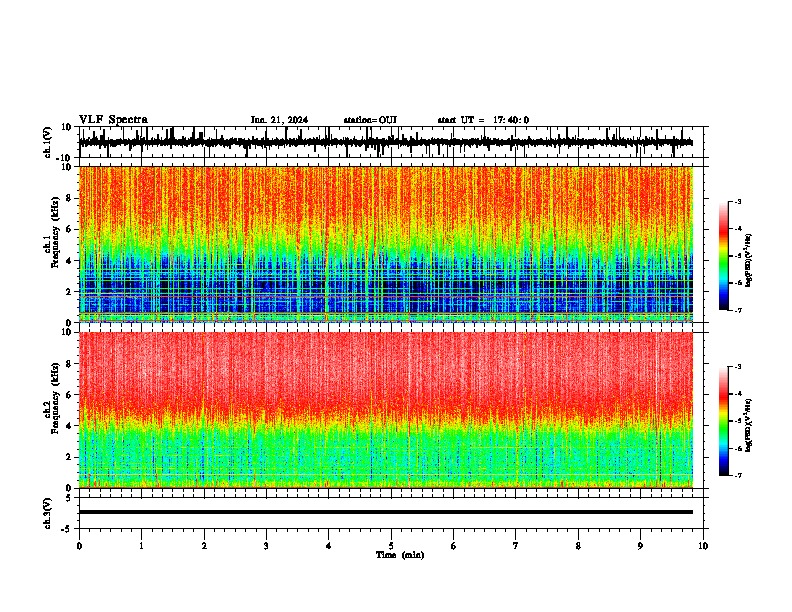Click the ch.1 voltage waveform trace
The image size is (792, 612).
coord(386,142)
